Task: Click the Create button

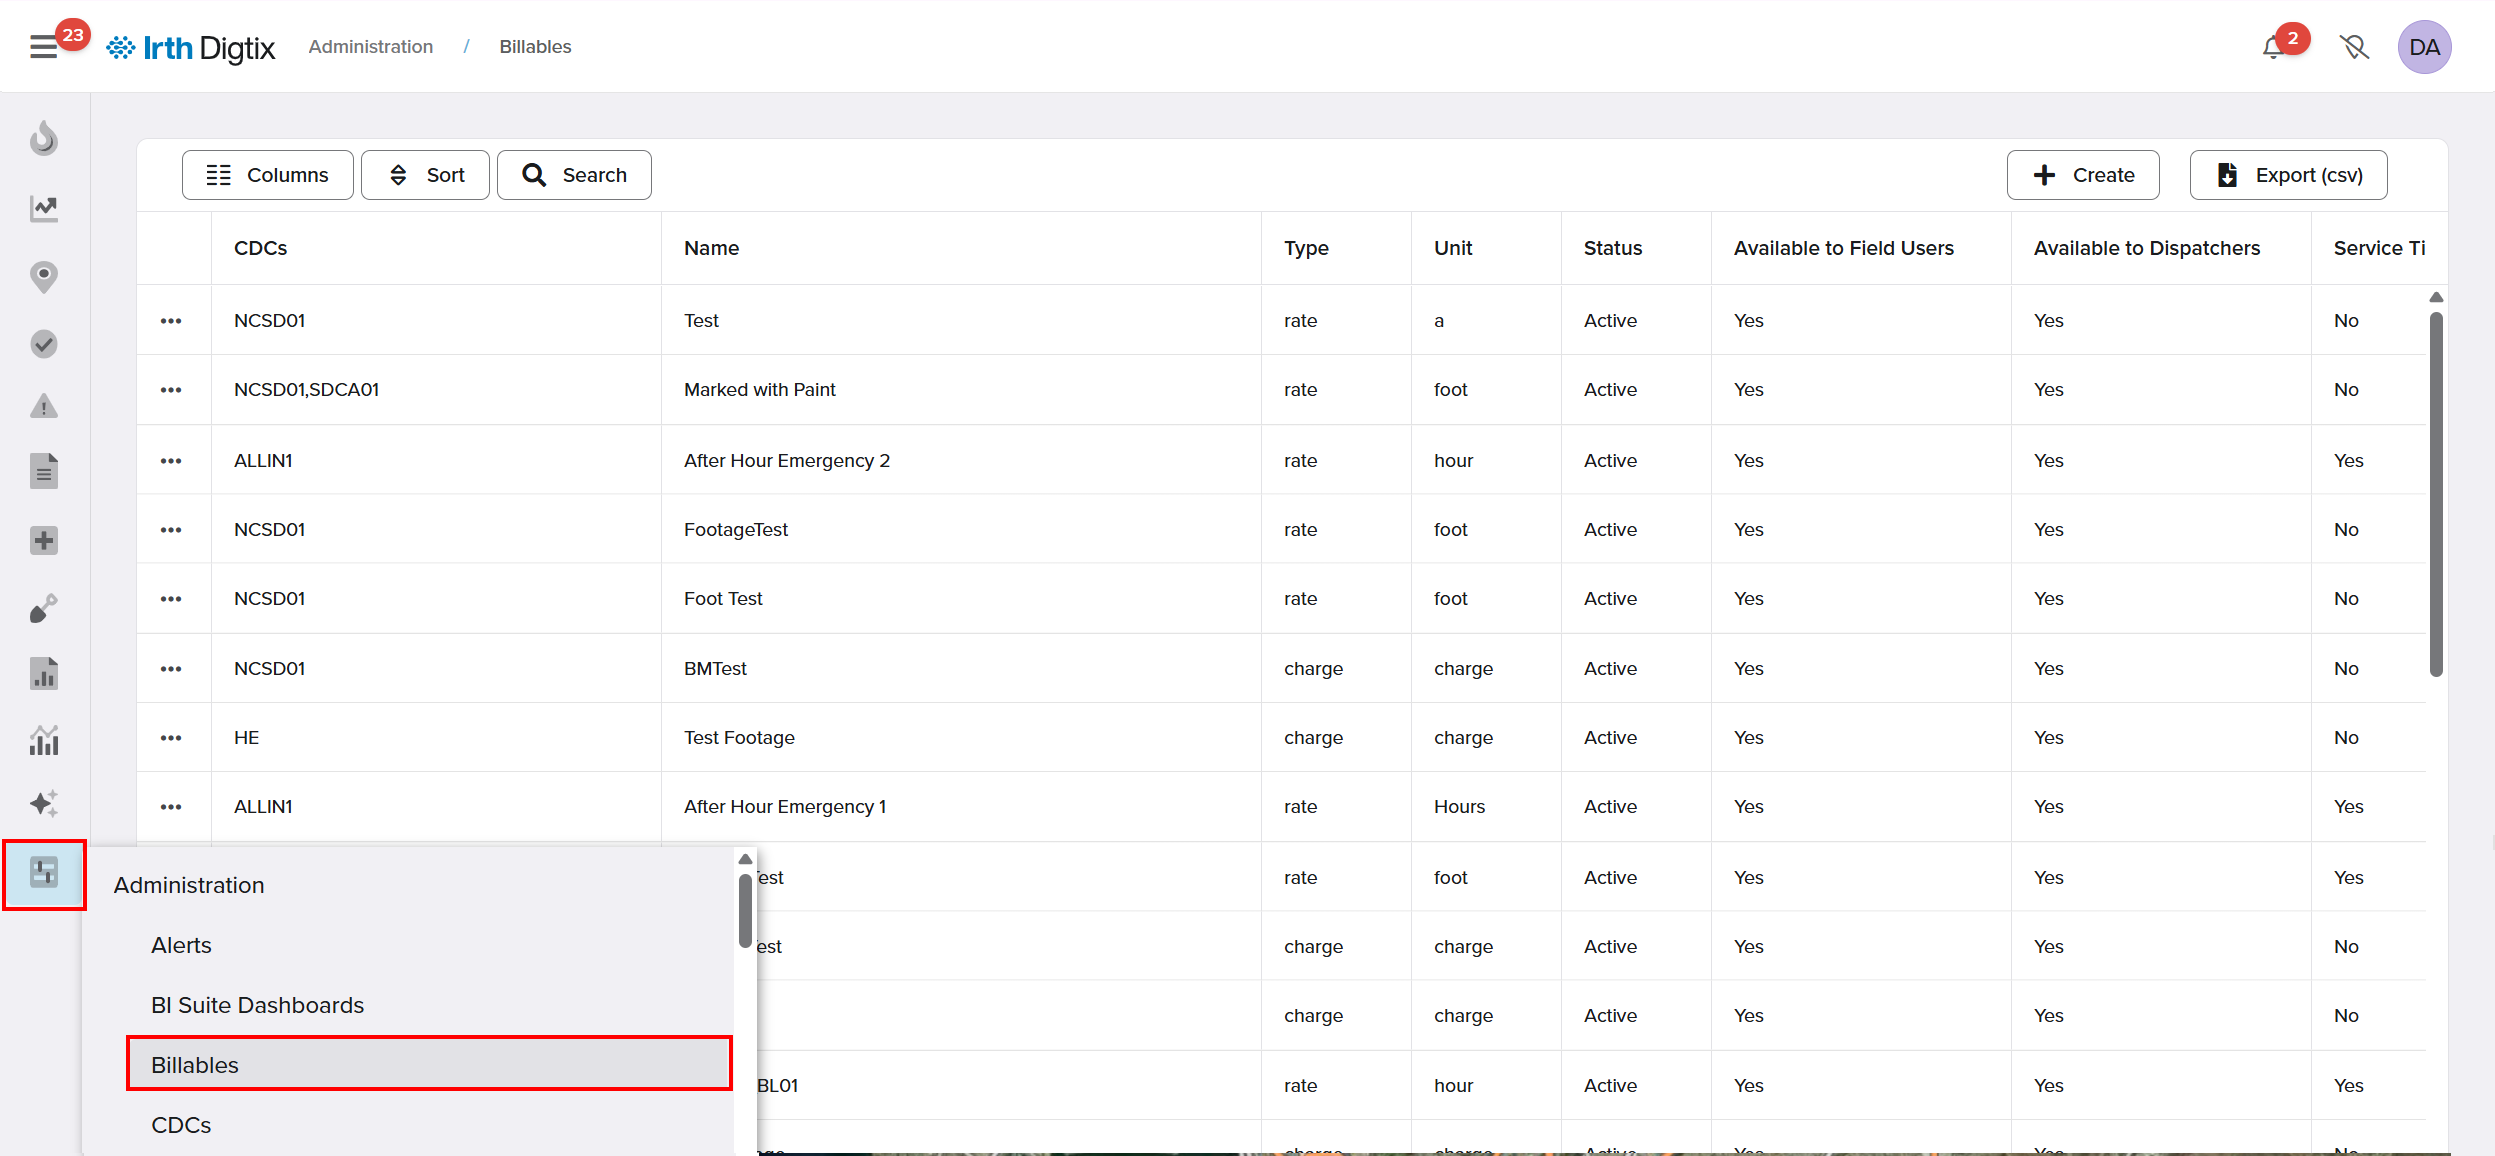Action: click(2083, 175)
